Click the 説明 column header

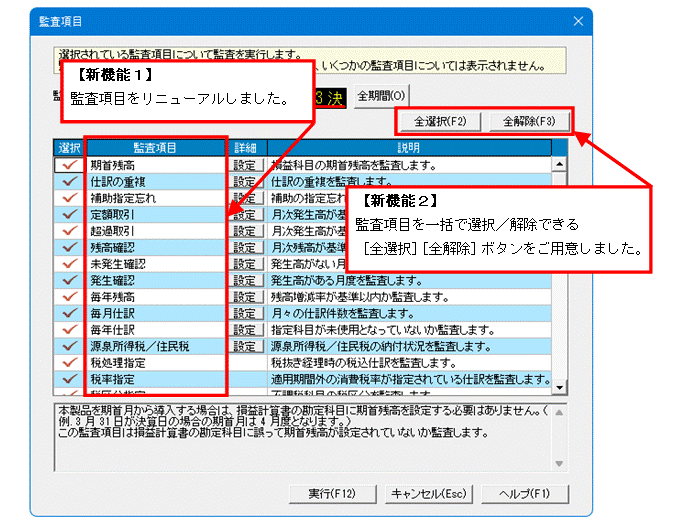pyautogui.click(x=409, y=148)
